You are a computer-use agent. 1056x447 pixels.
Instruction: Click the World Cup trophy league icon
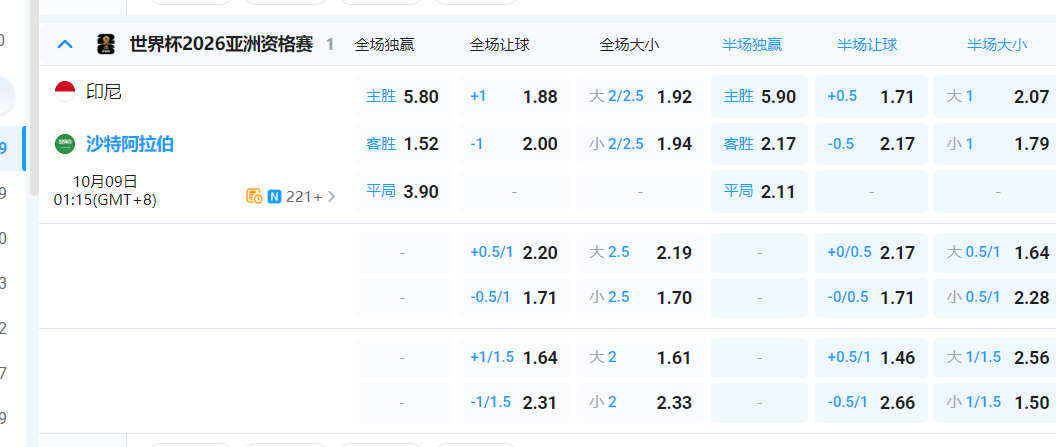click(x=106, y=44)
